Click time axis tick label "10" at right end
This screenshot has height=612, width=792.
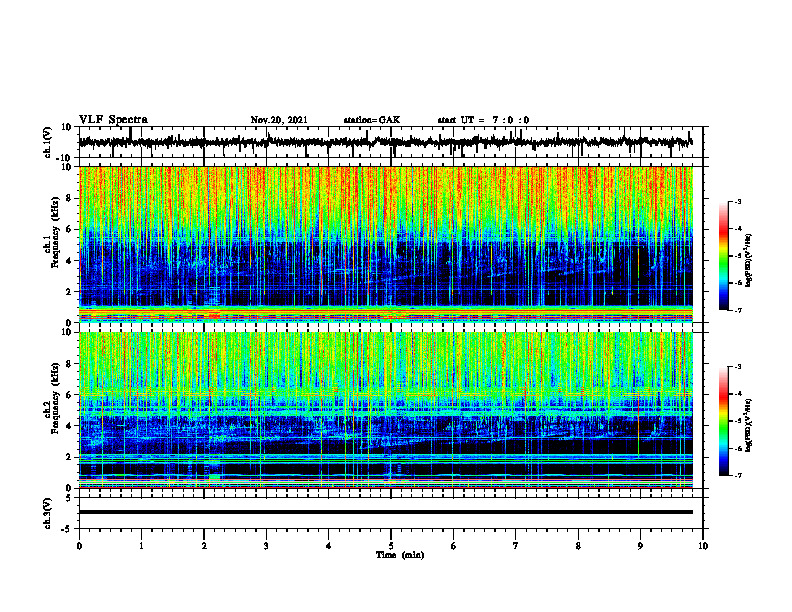(703, 546)
